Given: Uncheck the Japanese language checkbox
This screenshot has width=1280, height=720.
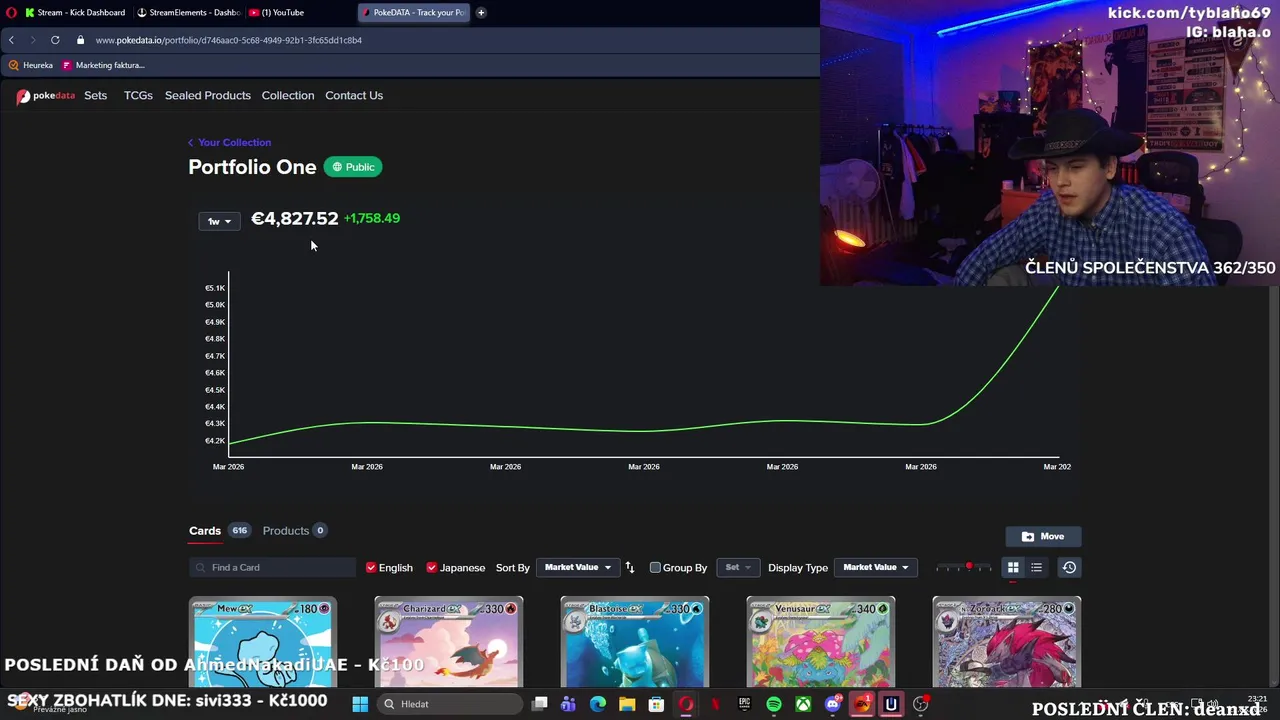Looking at the screenshot, I should click(x=432, y=568).
